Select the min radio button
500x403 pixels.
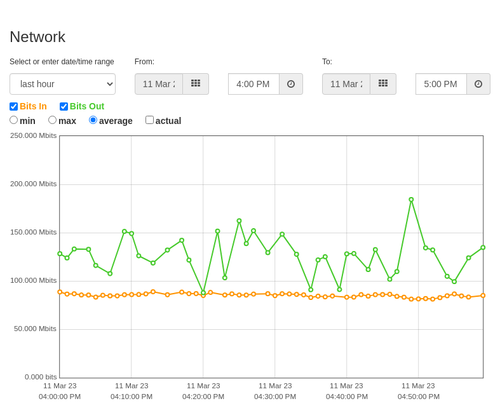click(14, 120)
